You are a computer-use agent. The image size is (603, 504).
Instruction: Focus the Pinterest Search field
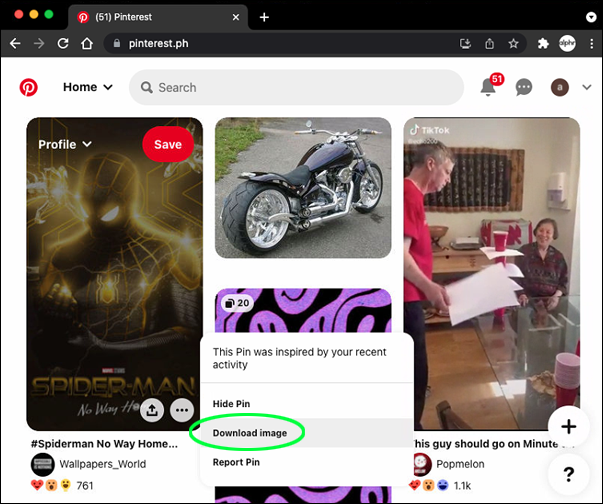click(x=296, y=87)
